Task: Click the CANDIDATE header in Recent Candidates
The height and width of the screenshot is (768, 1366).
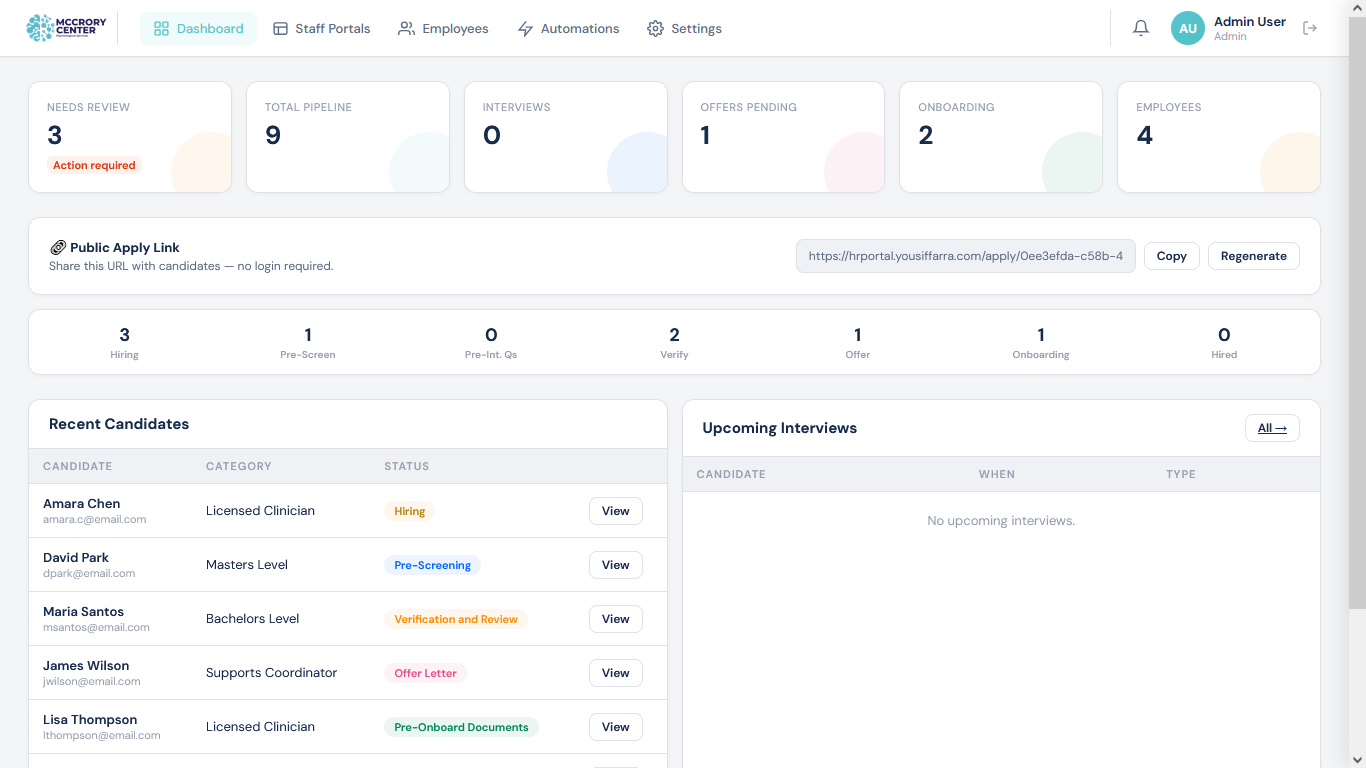Action: coord(78,466)
